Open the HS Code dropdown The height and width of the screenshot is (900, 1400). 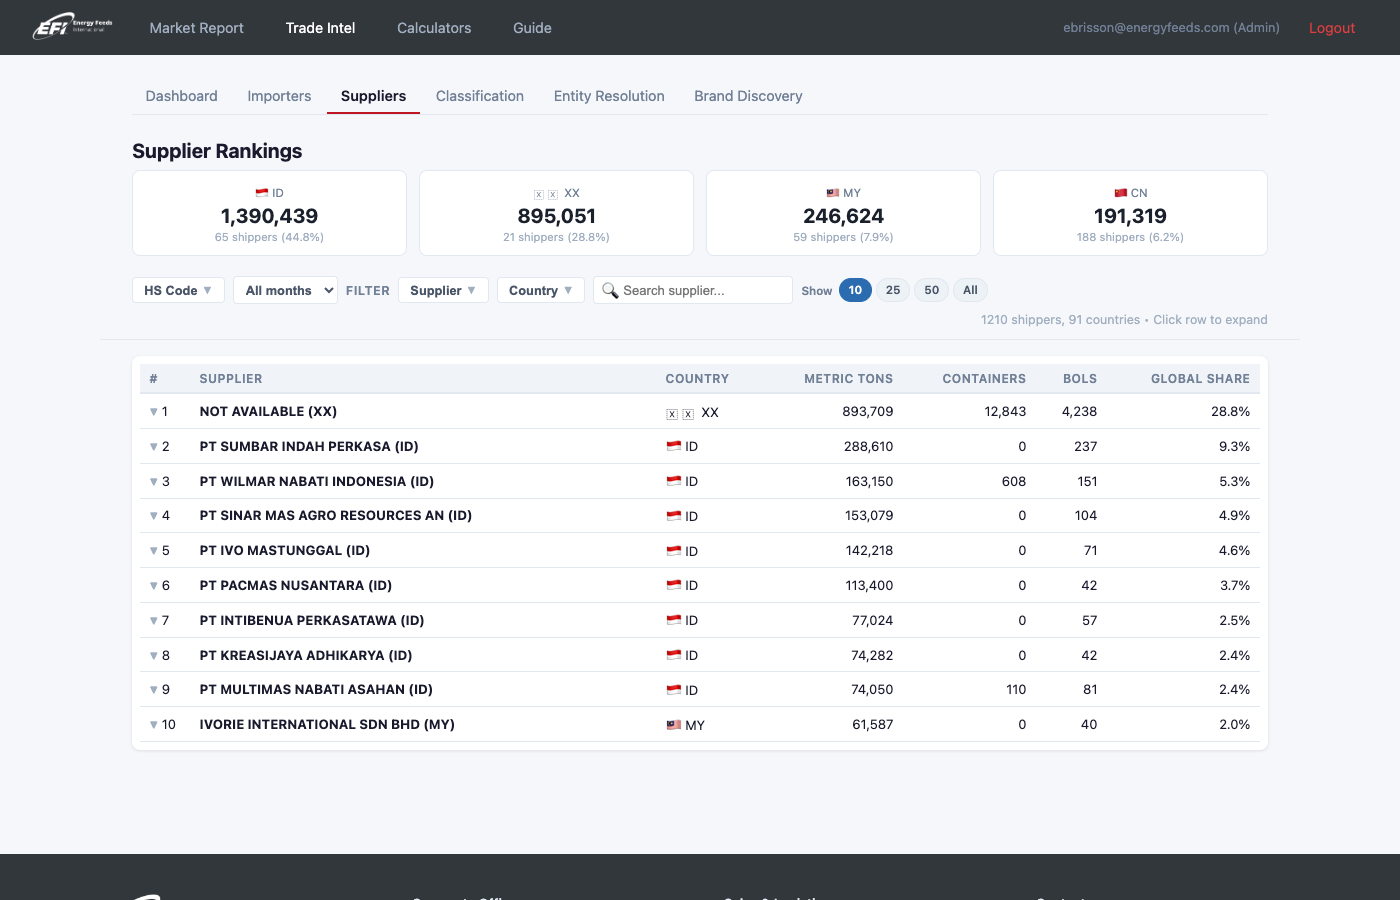pos(178,290)
